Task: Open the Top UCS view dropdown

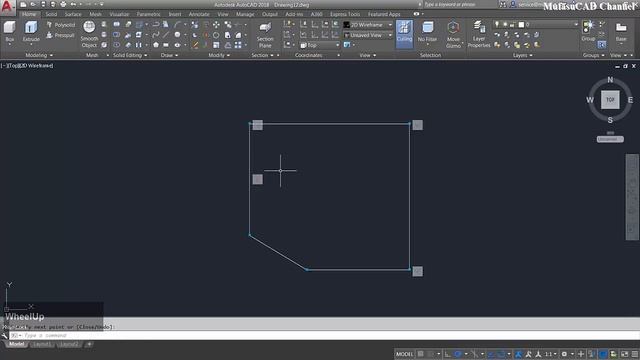Action: click(x=320, y=45)
